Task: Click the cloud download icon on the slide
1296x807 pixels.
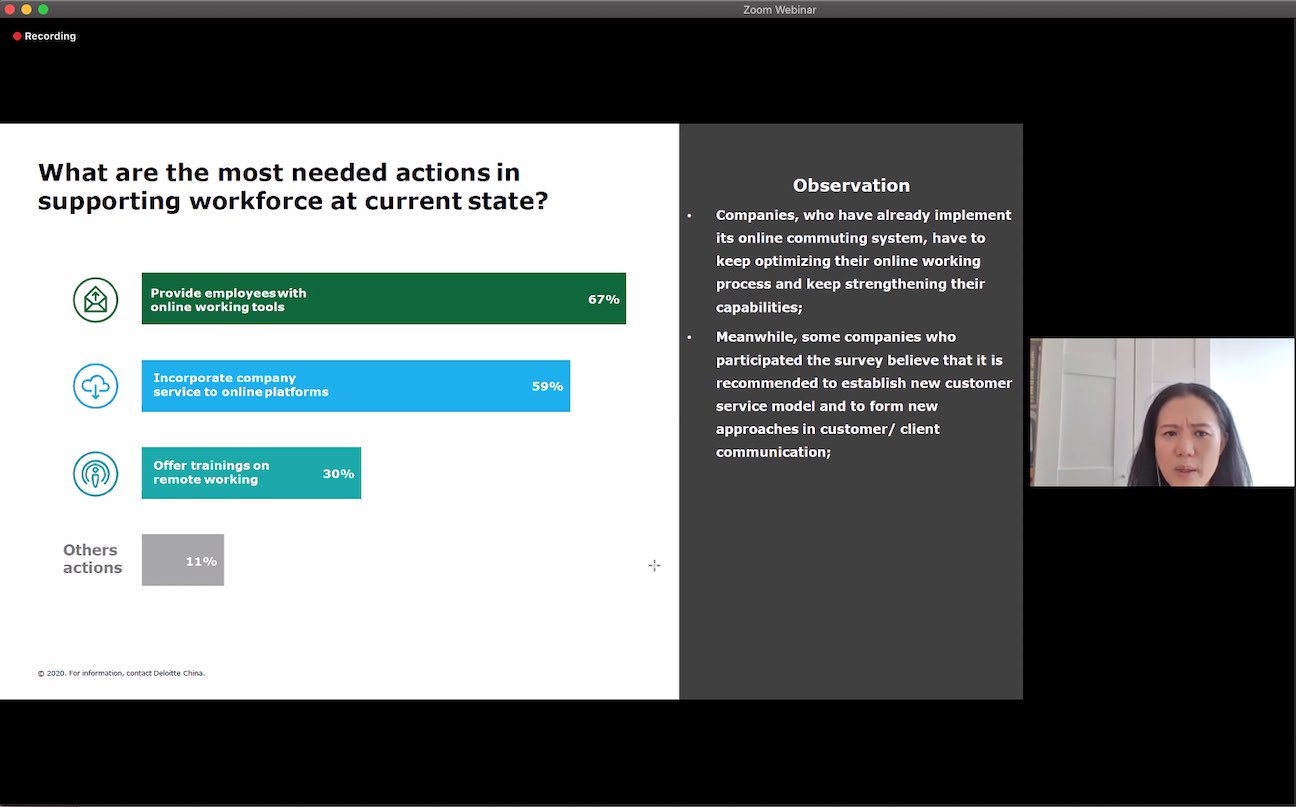Action: point(96,387)
